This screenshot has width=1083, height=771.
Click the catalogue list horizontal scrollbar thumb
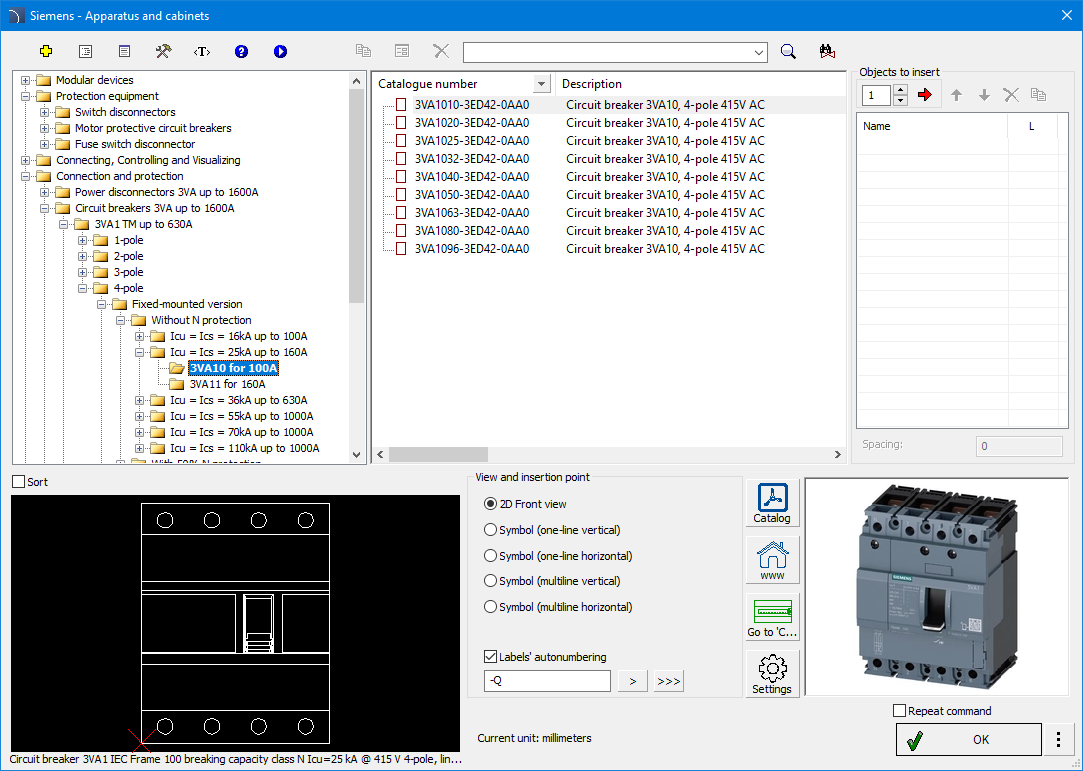click(x=438, y=455)
